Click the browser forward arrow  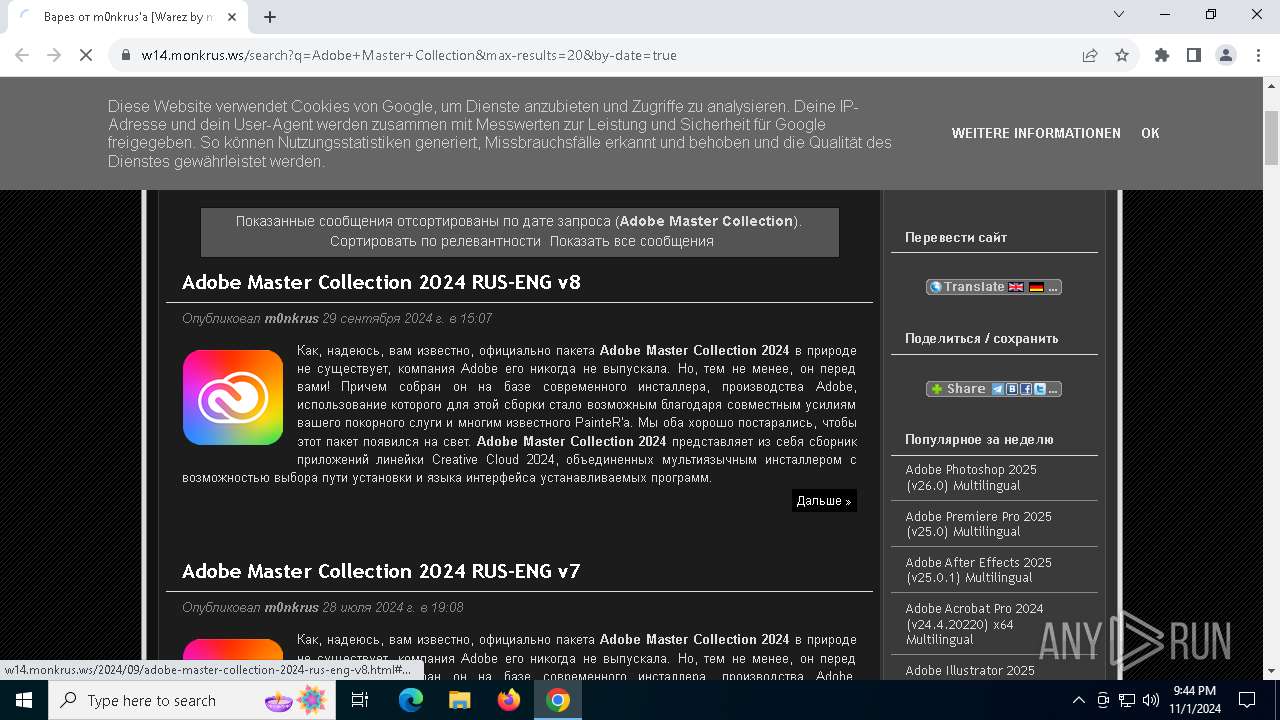click(x=54, y=55)
